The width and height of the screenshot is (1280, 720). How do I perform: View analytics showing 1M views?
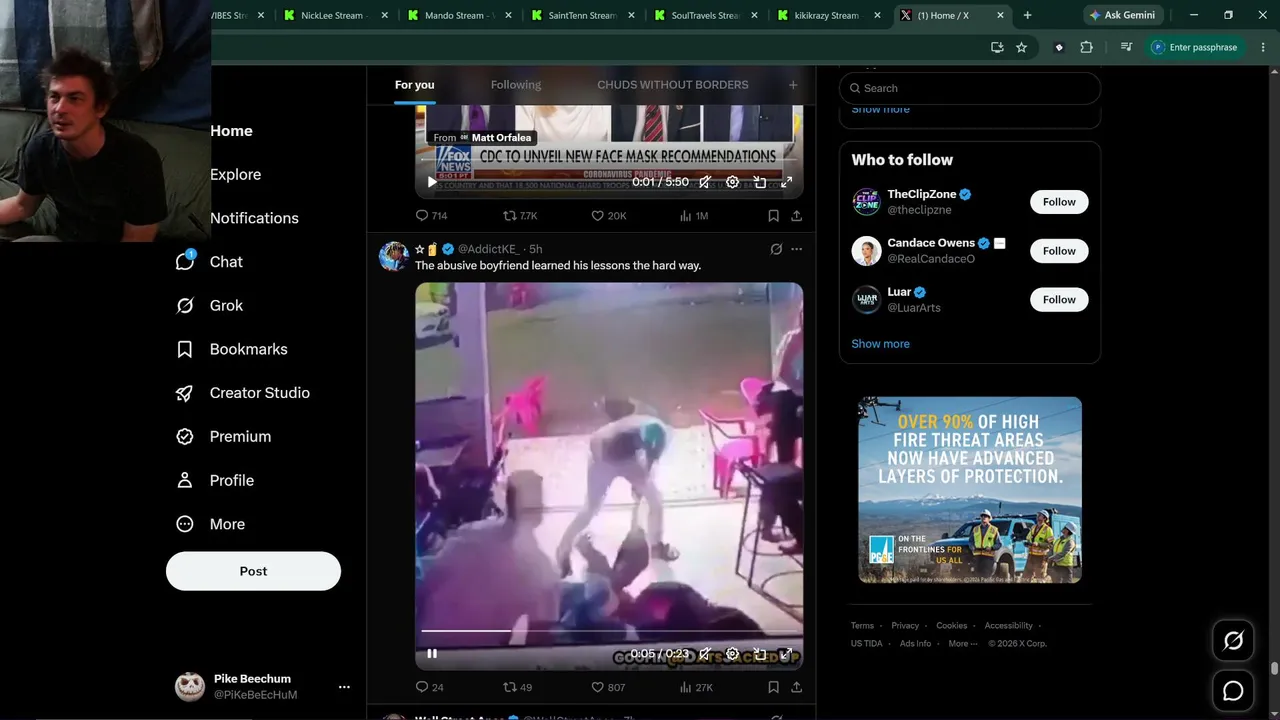(694, 215)
